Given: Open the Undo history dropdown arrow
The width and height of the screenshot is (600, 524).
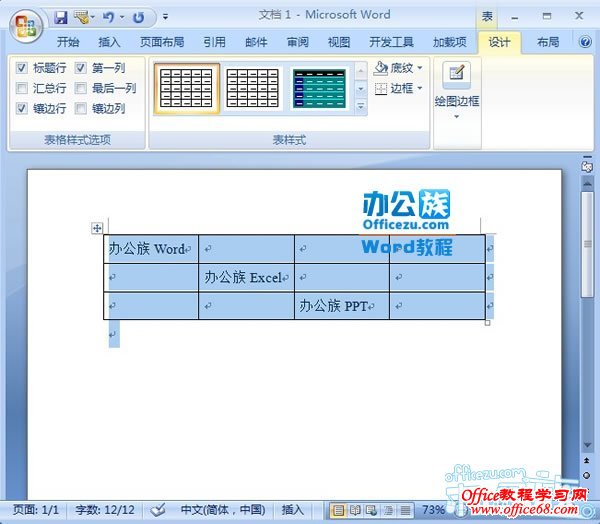Looking at the screenshot, I should 122,17.
